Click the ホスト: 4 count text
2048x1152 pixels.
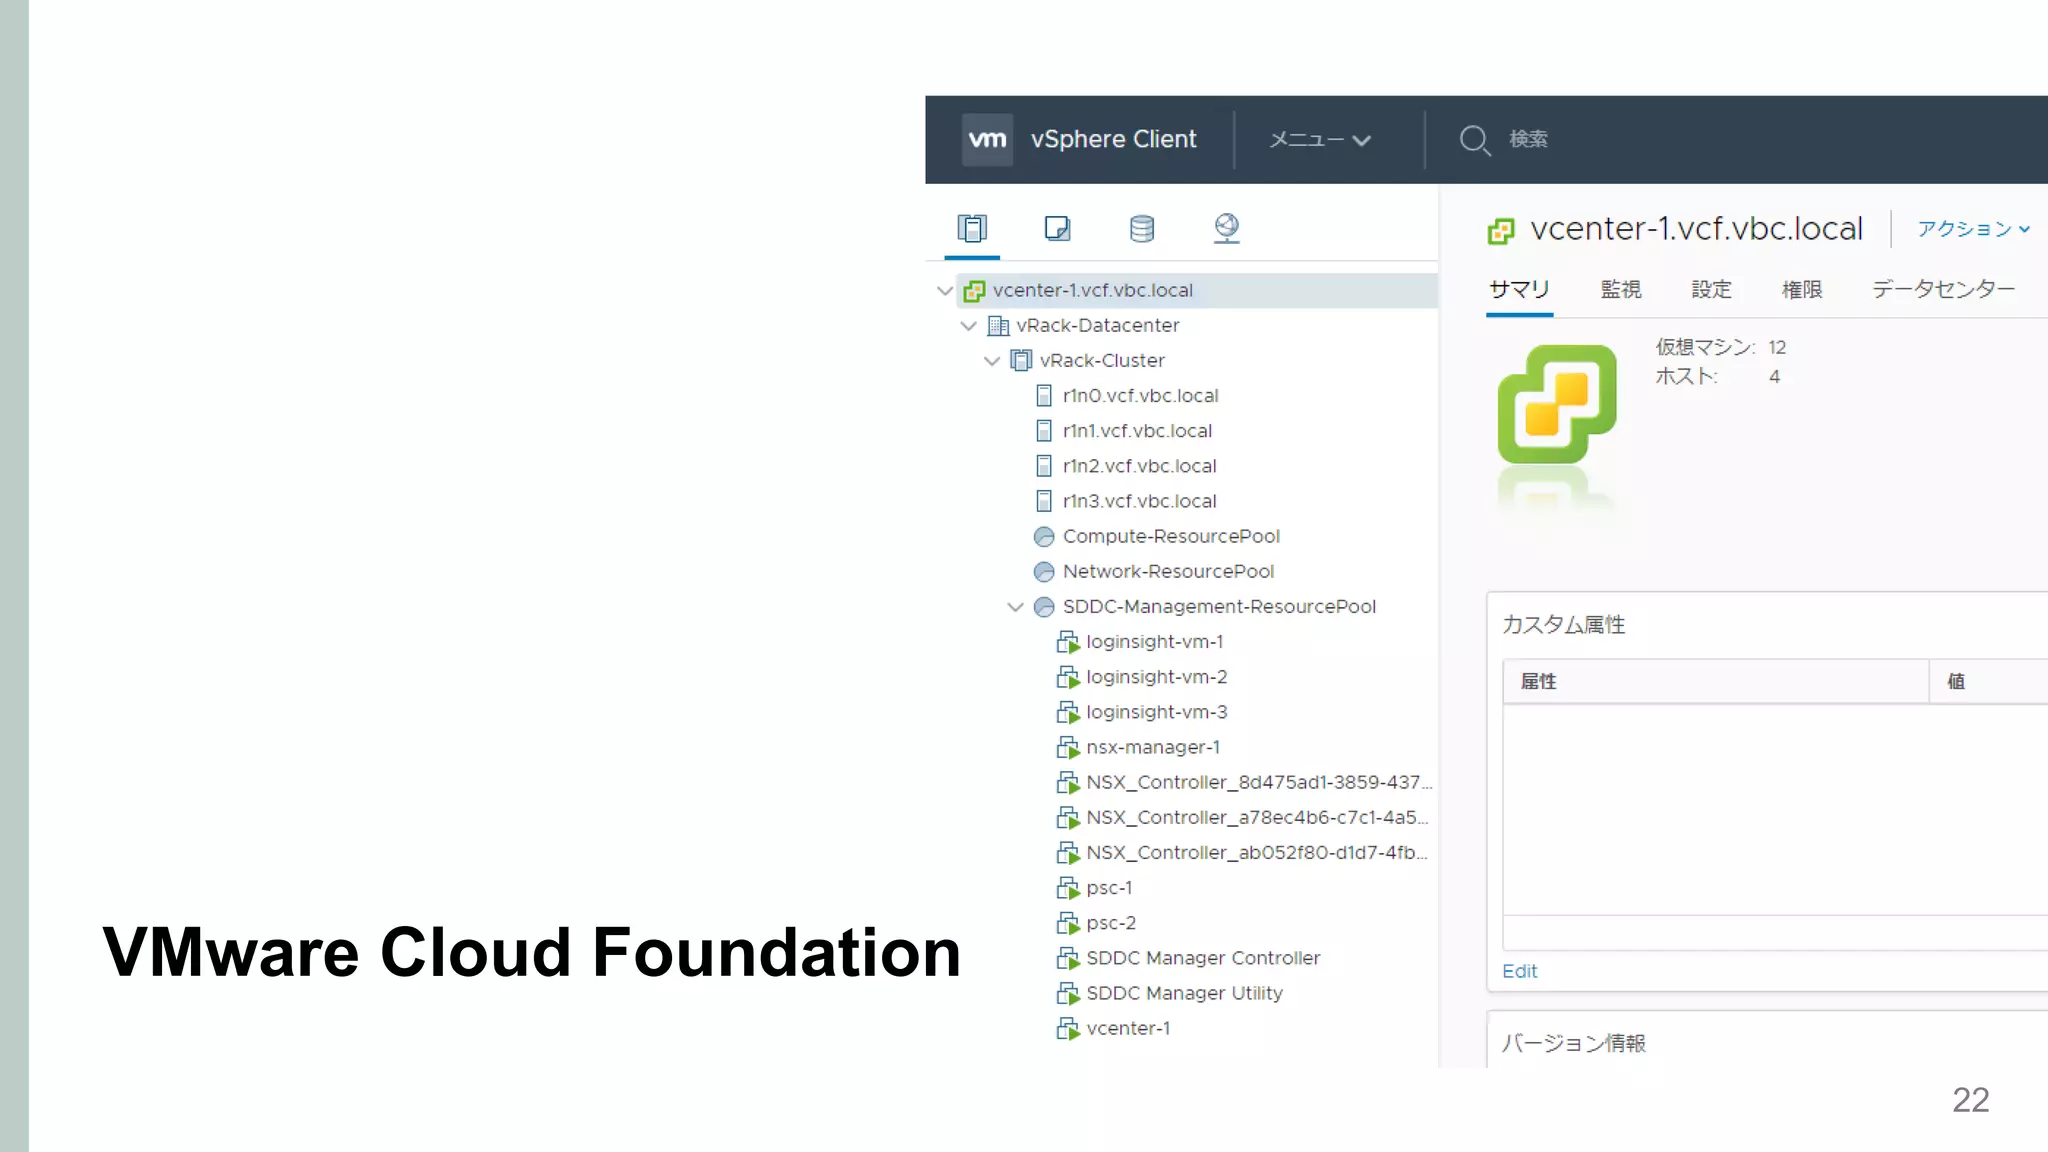tap(1717, 376)
